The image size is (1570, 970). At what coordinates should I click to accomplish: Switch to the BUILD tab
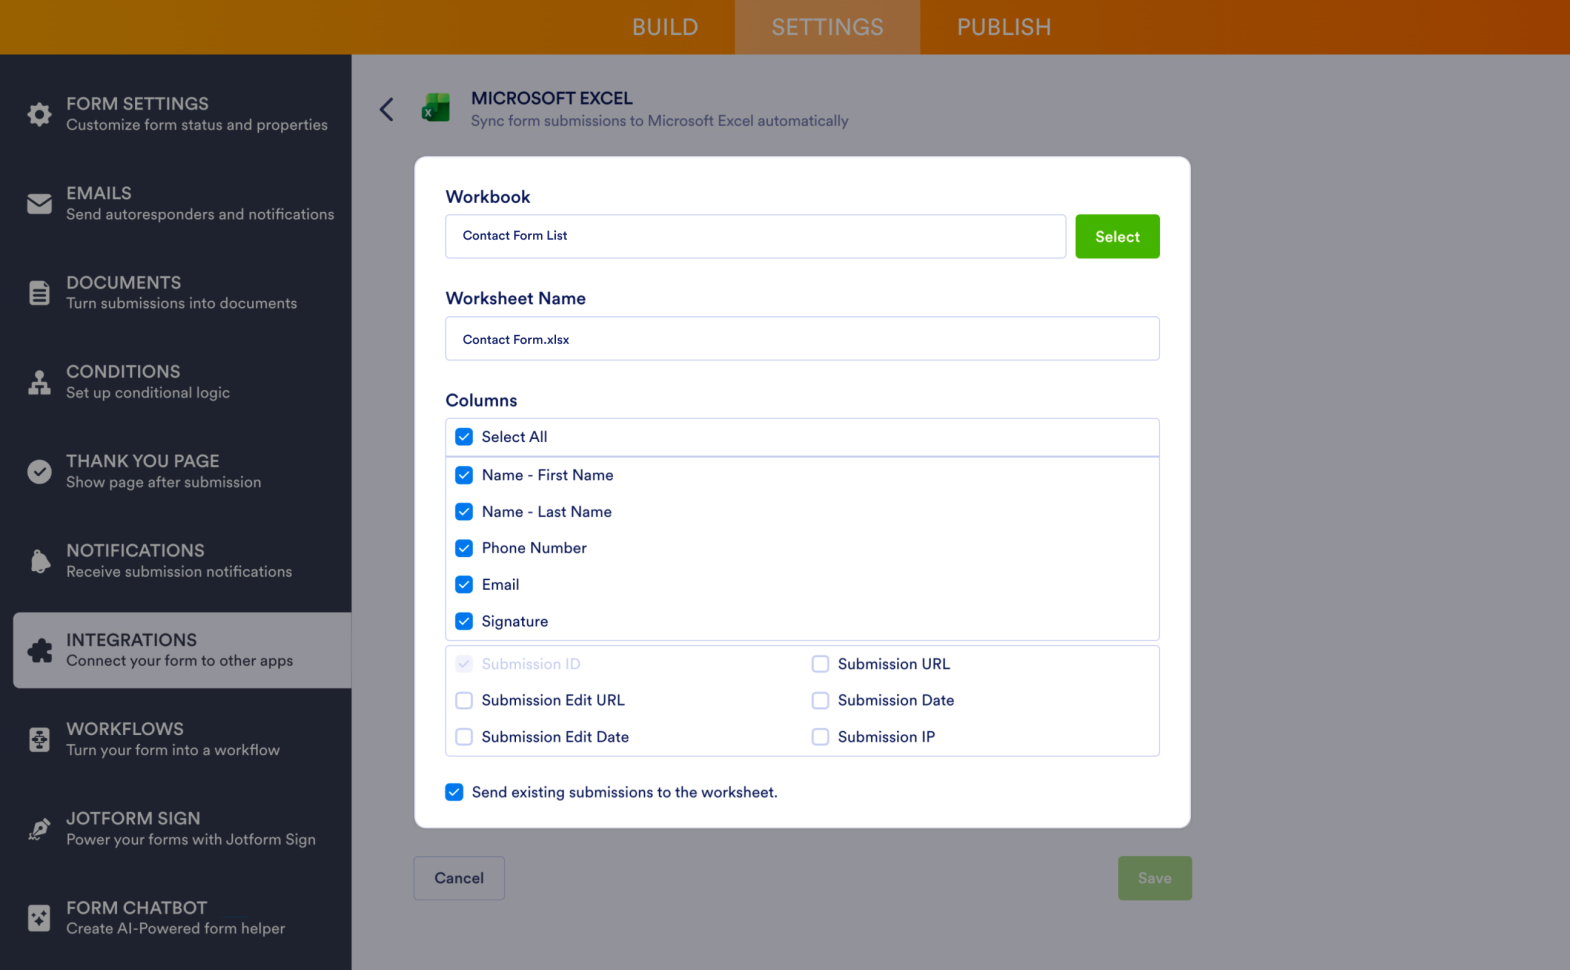(665, 27)
